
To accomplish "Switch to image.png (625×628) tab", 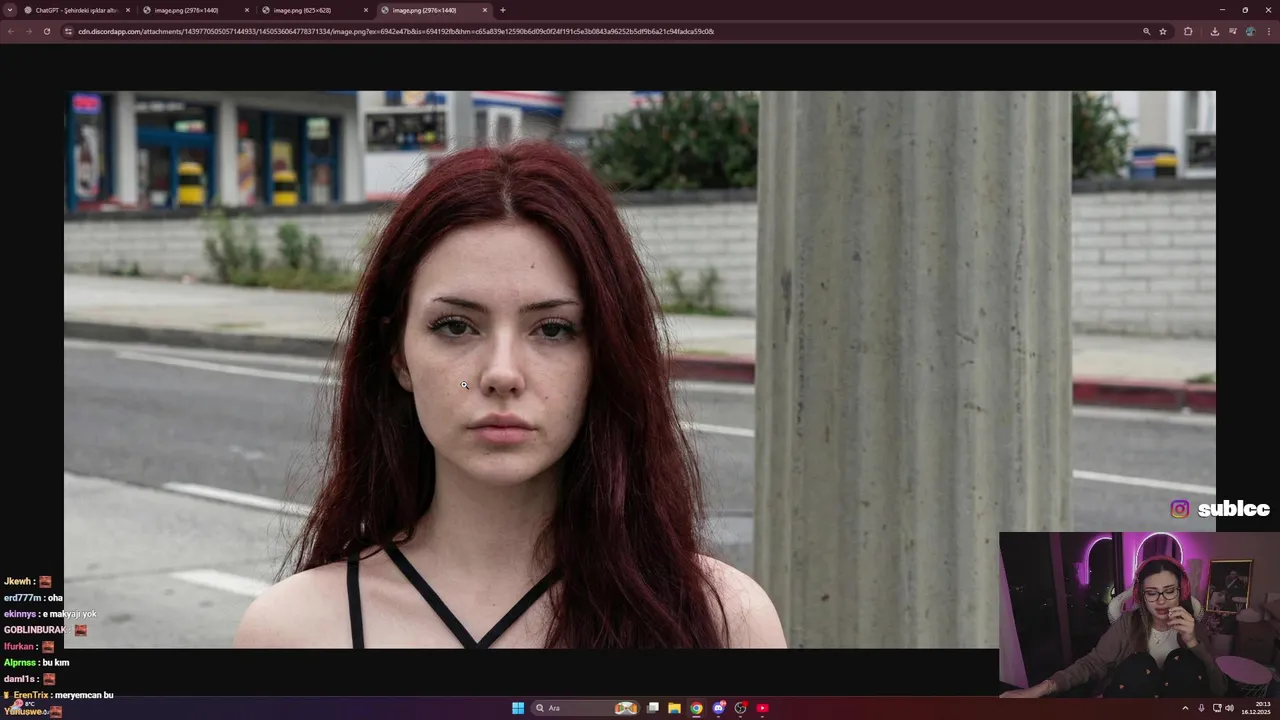I will click(x=313, y=10).
